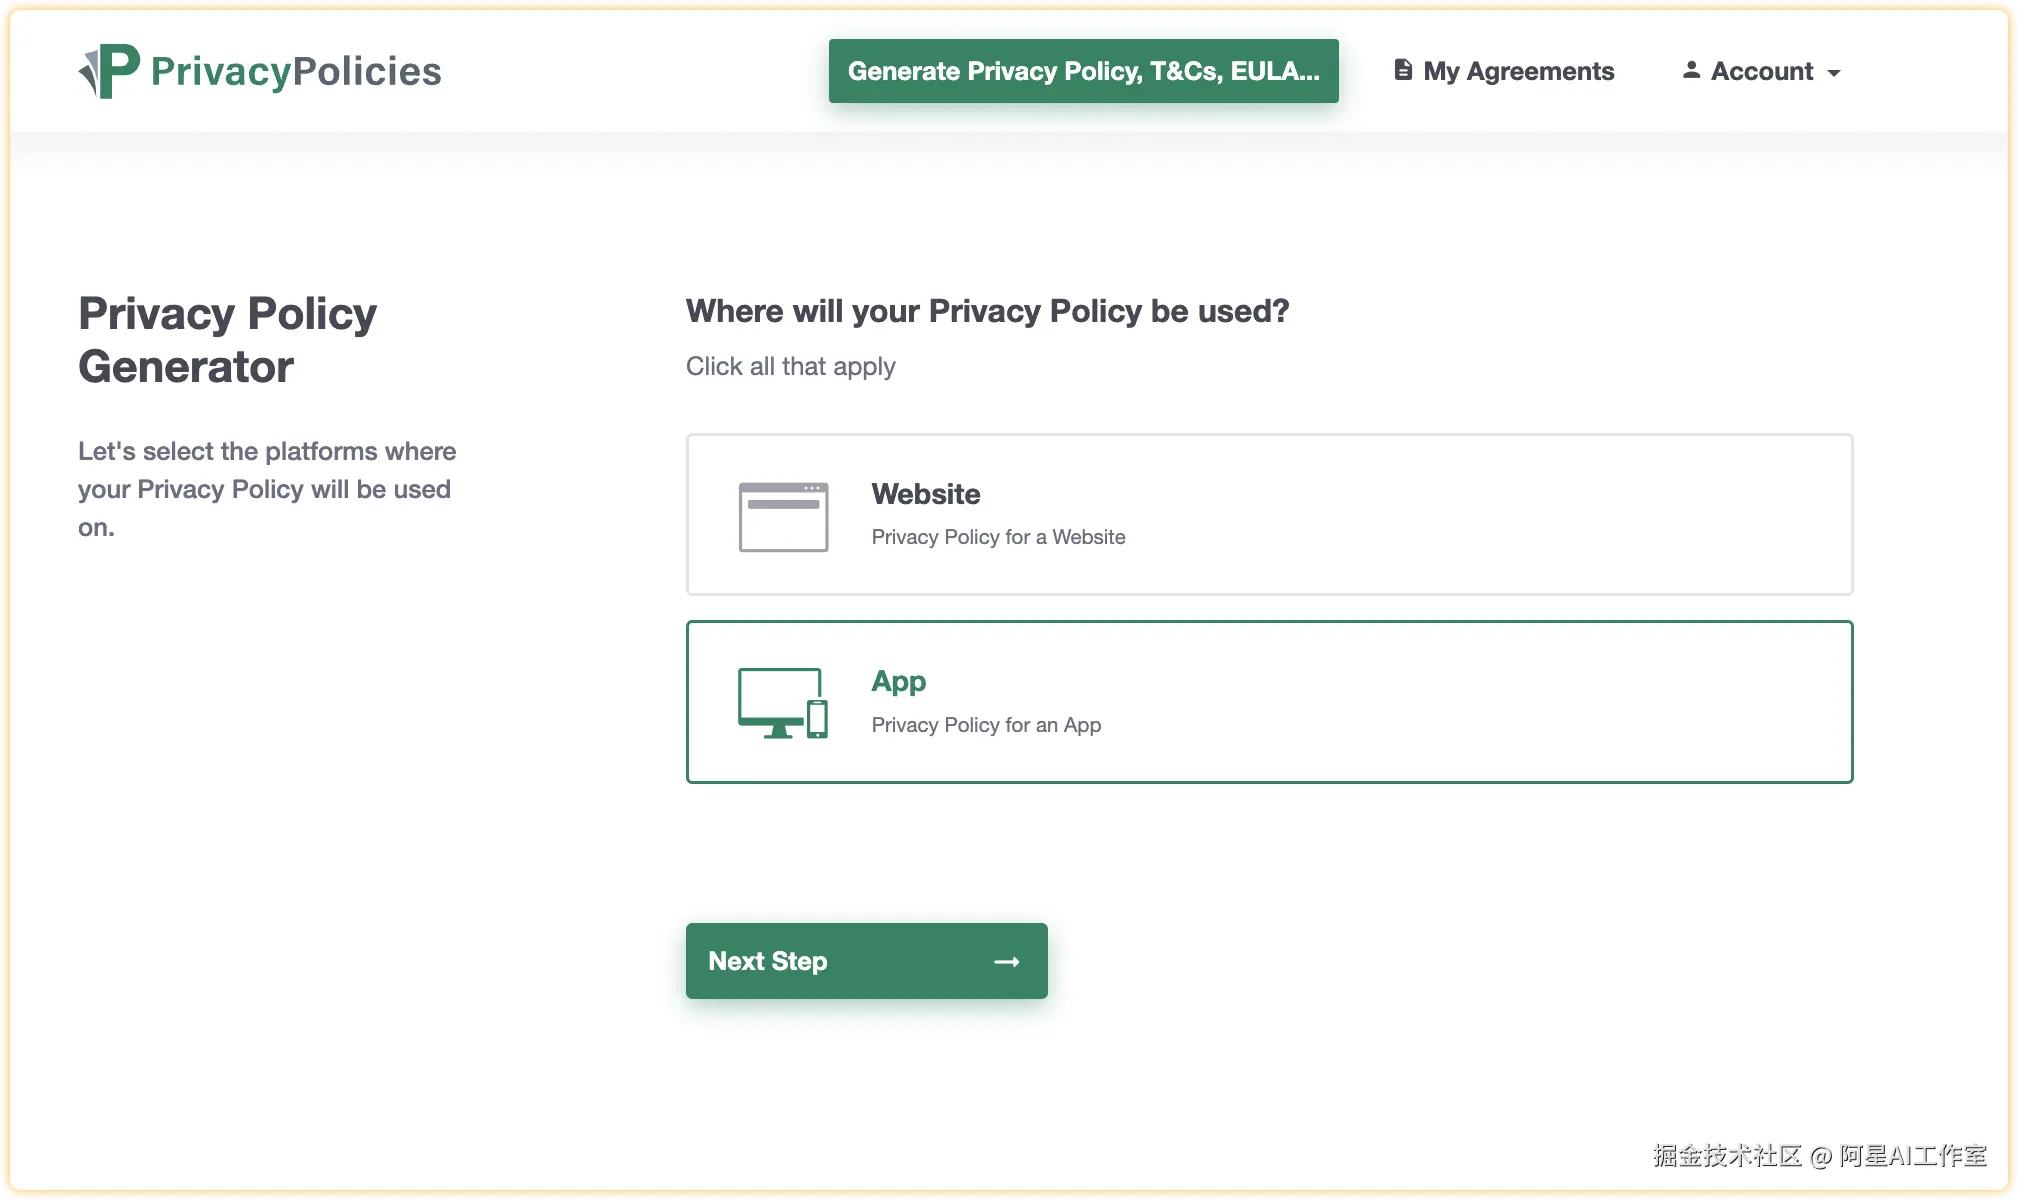Click the Website option title
Viewport: 2018px width, 1200px height.
925,494
